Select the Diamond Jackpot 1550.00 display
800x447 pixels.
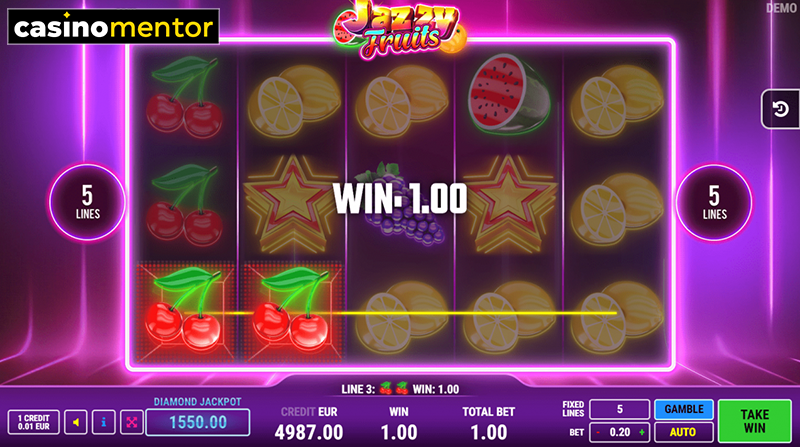(198, 422)
